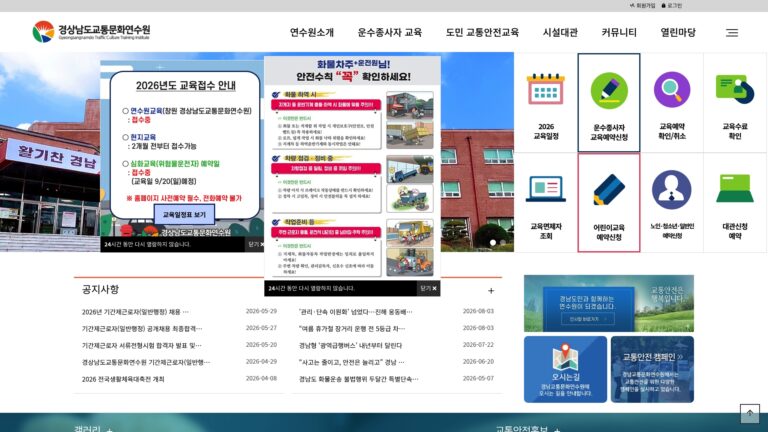The image size is (768, 432).
Task: Open notice 기간제근로자 서류전형시험 합격자 발표
Action: click(142, 345)
